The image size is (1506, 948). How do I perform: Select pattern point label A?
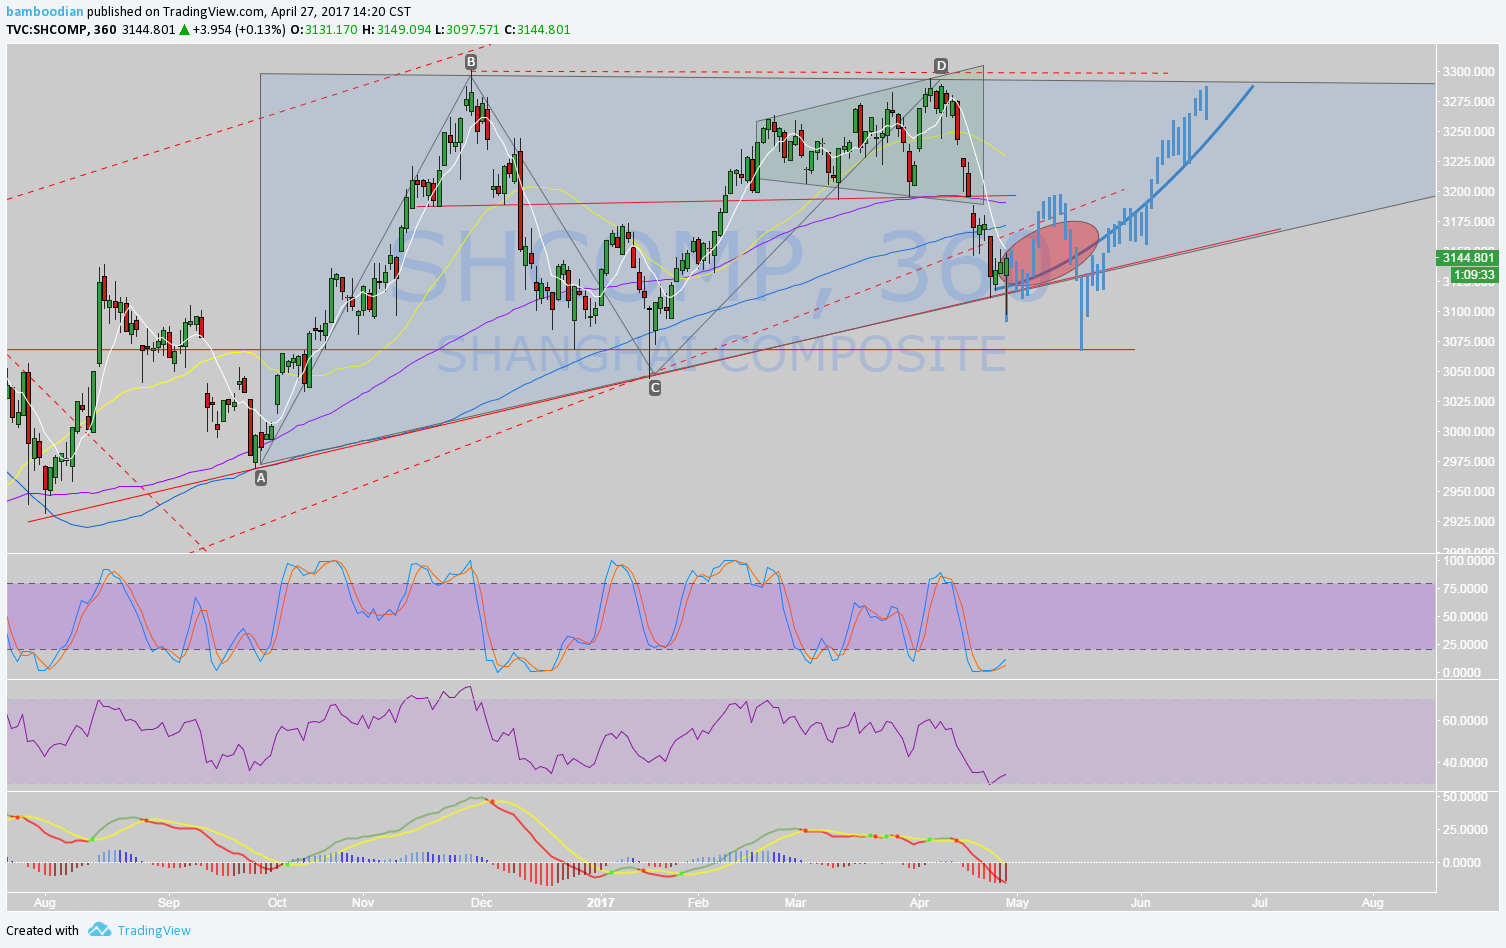261,478
